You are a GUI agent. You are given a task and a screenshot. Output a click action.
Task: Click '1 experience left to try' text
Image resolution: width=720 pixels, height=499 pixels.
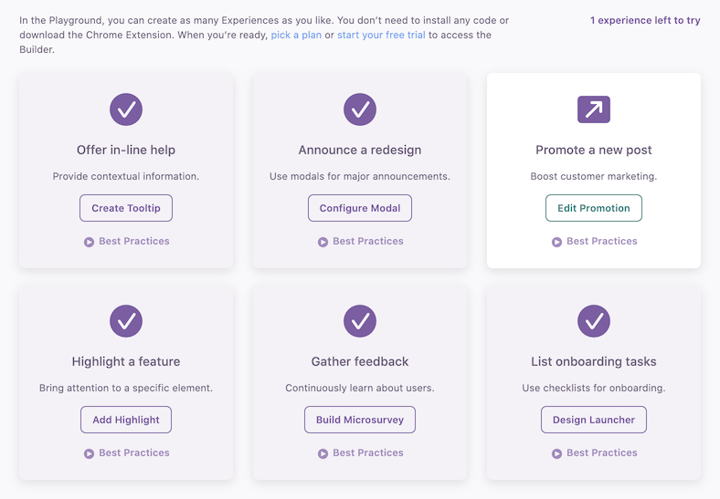(645, 20)
